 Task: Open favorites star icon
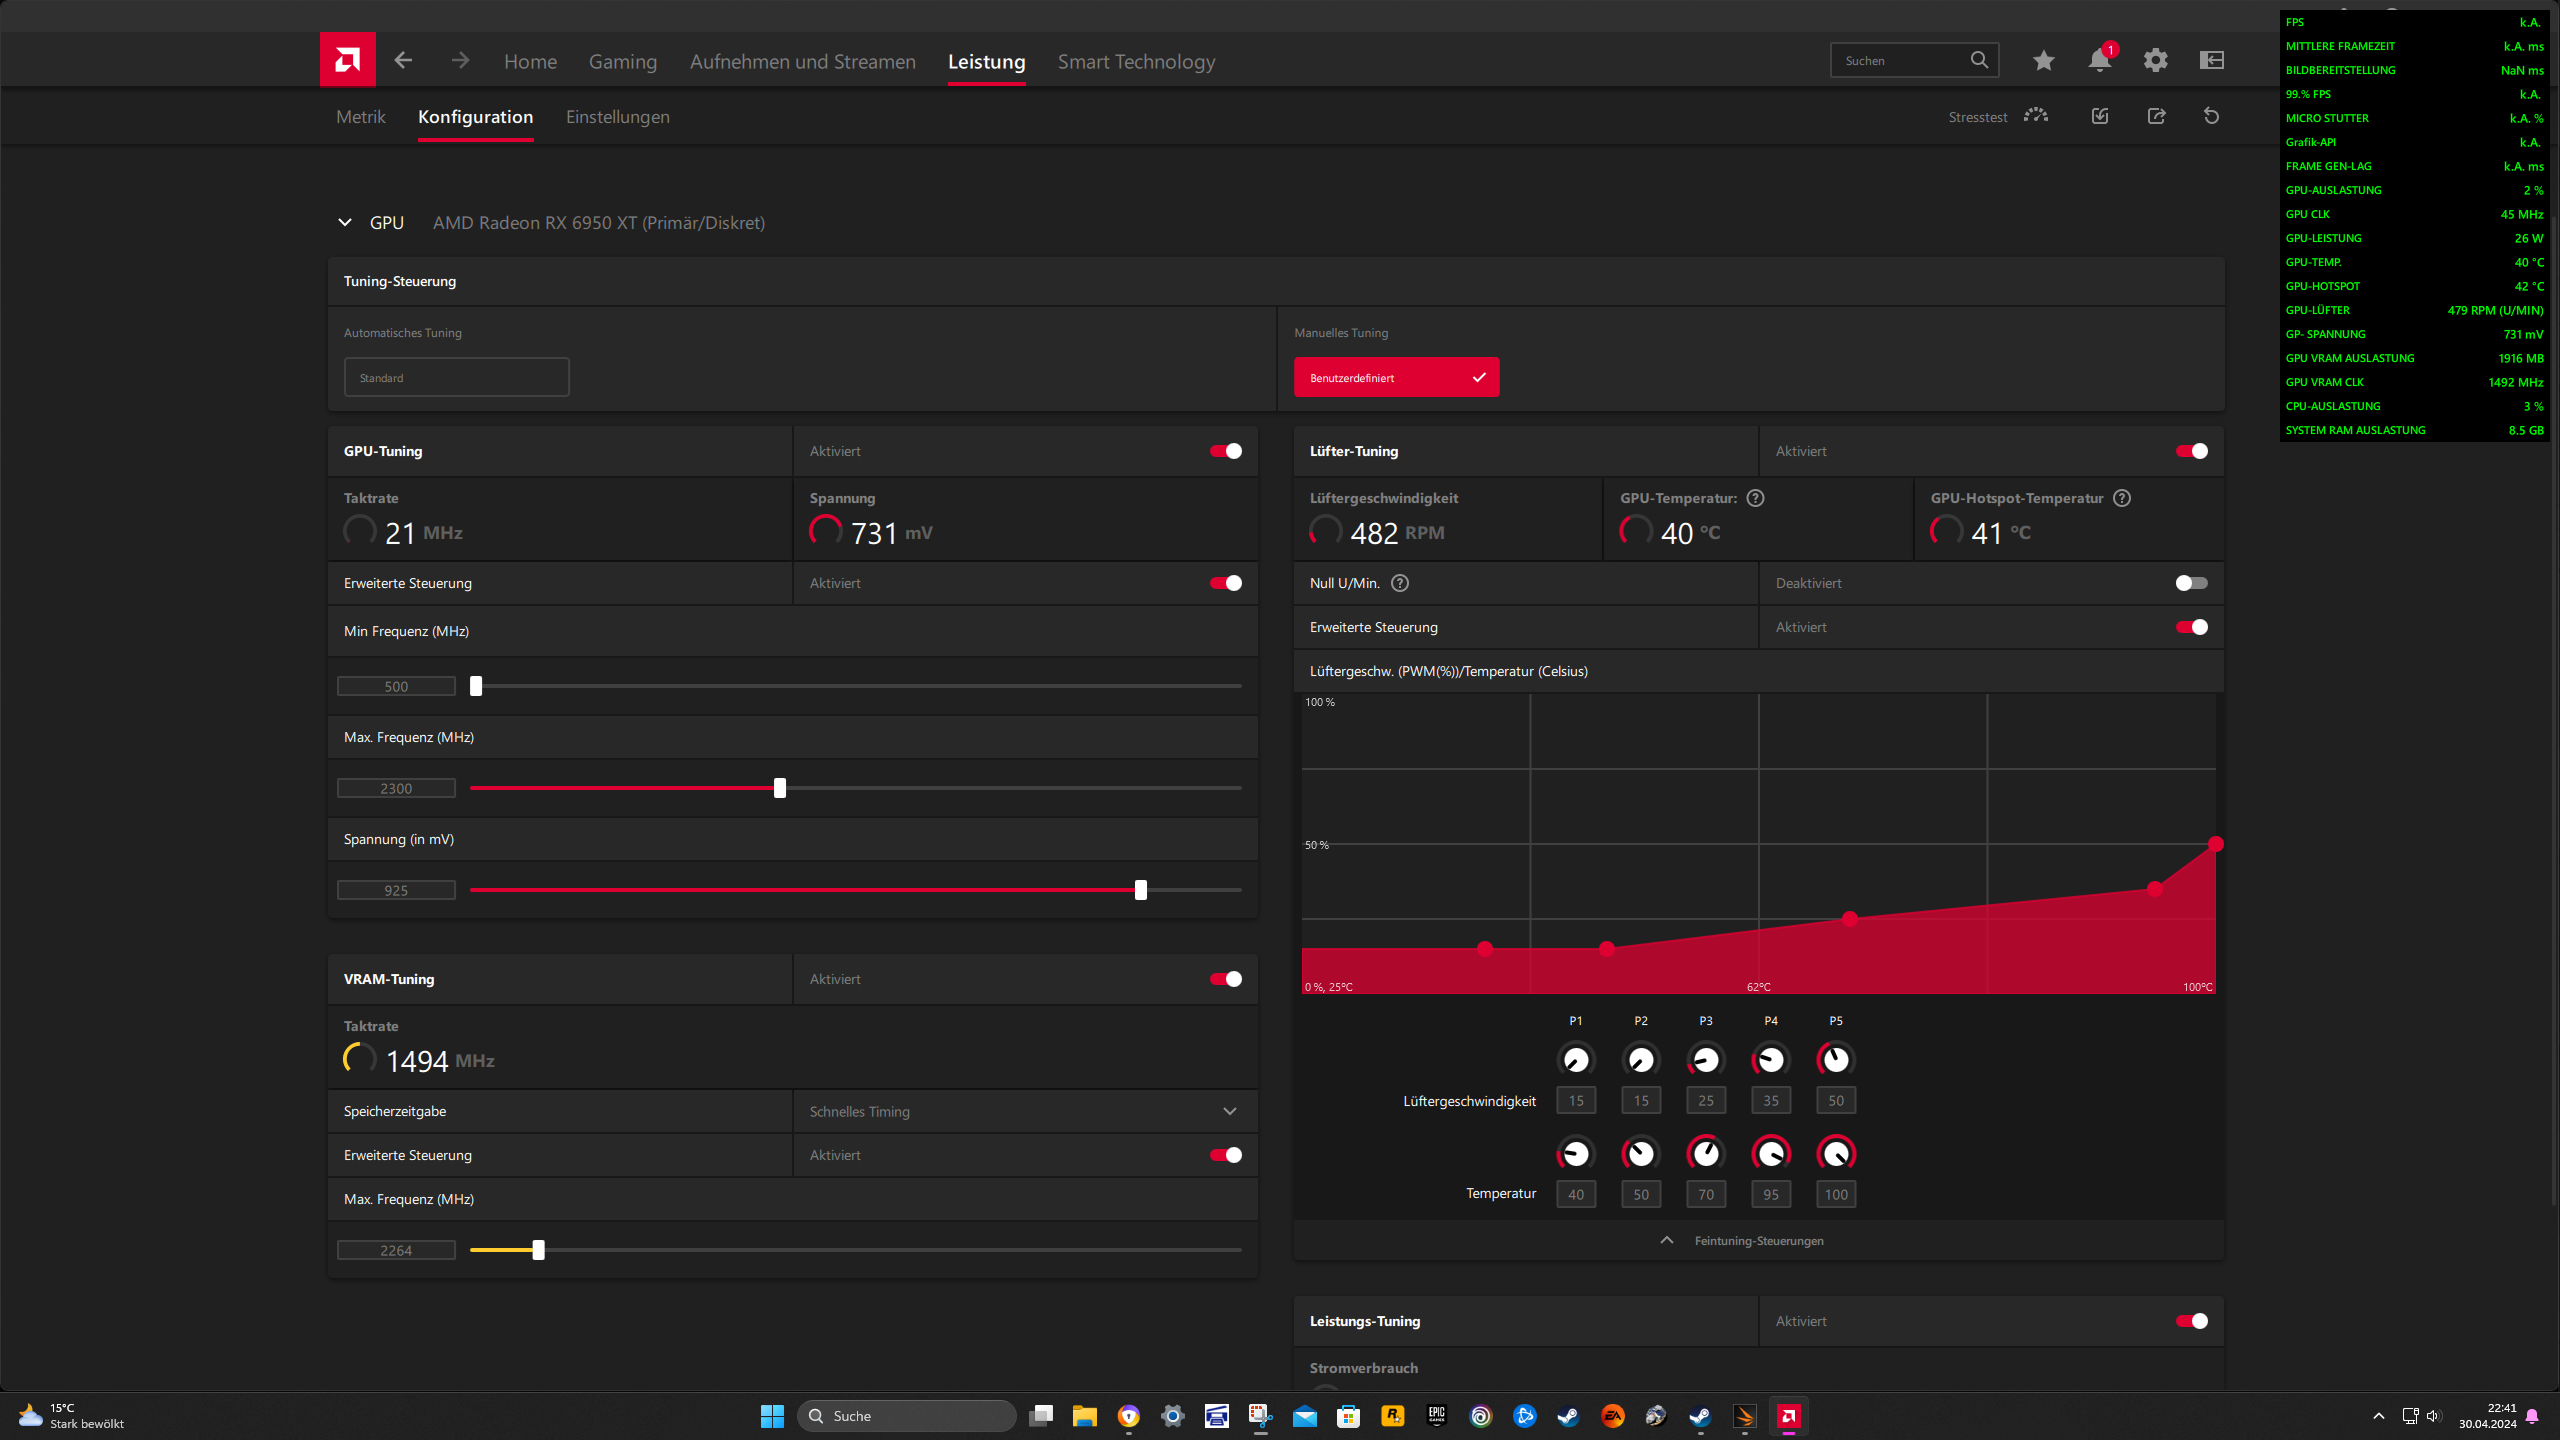pyautogui.click(x=2043, y=61)
